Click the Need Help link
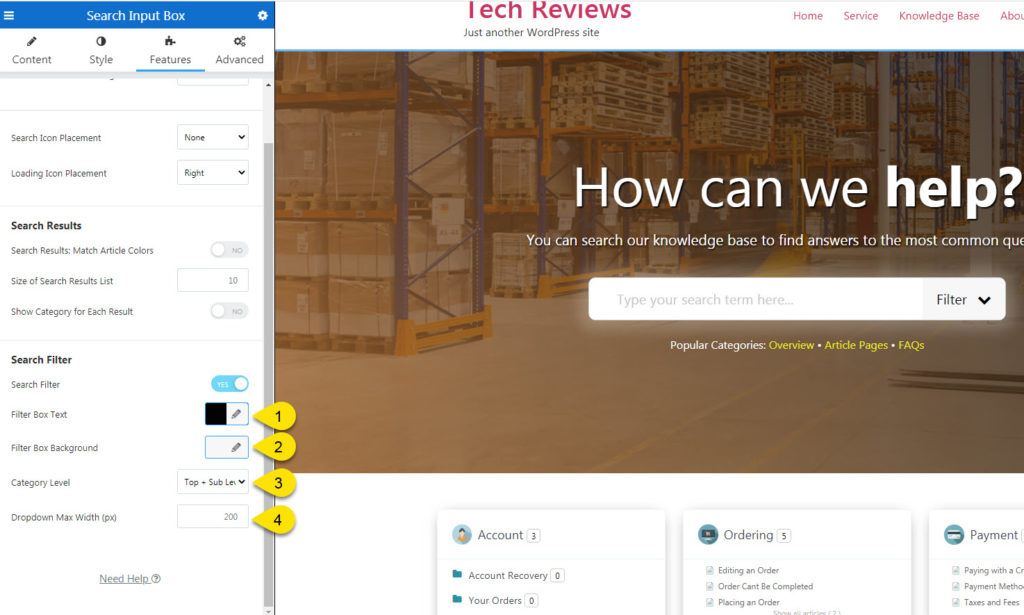 click(x=129, y=579)
